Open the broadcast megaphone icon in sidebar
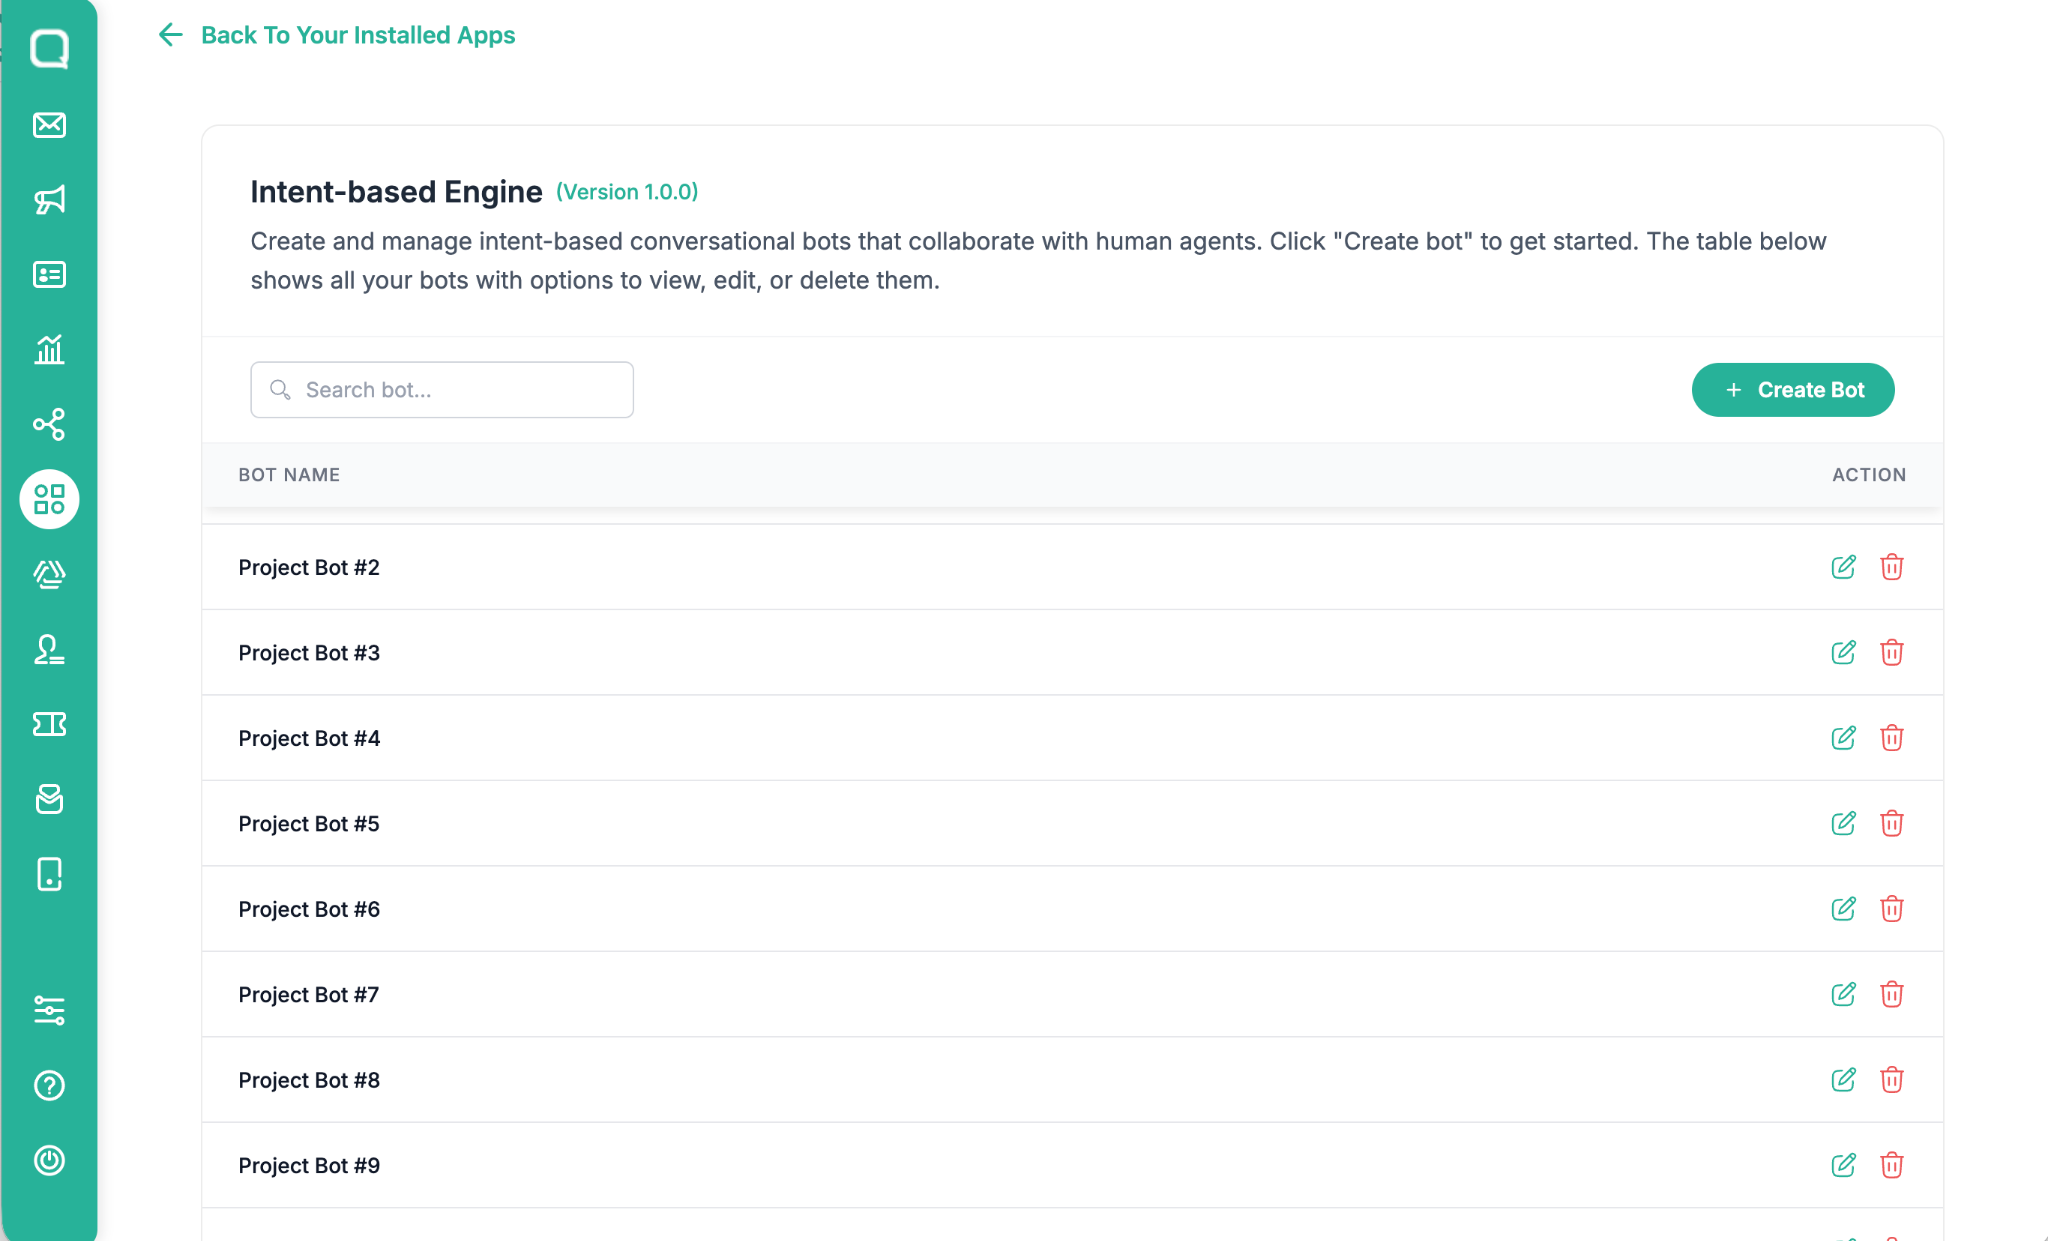The width and height of the screenshot is (2048, 1241). click(x=49, y=200)
